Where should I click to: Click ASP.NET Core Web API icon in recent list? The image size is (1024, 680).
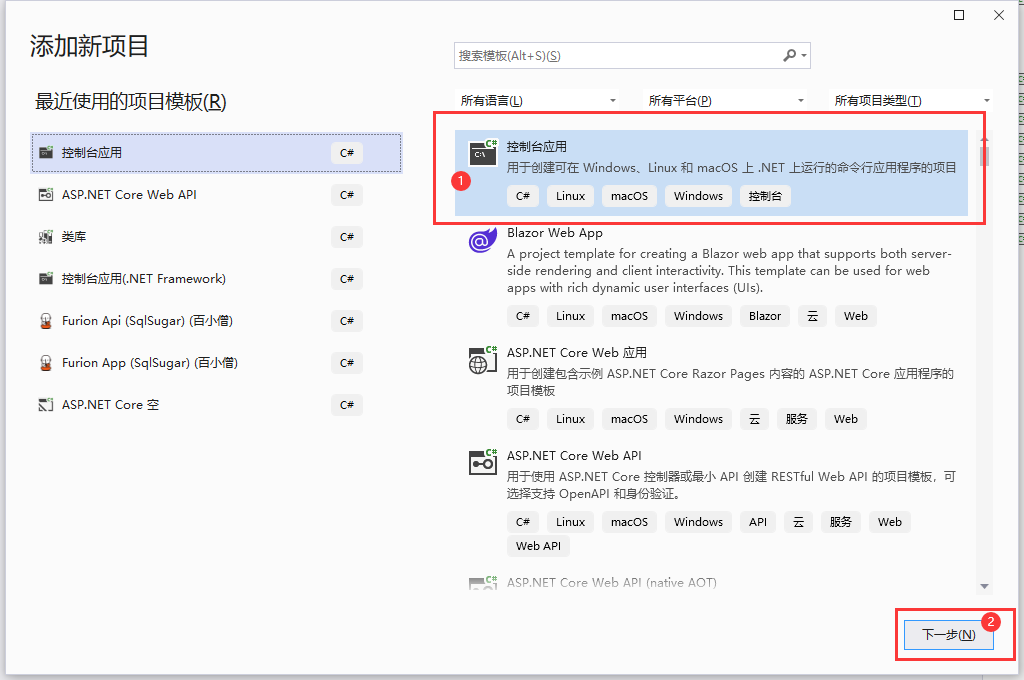[46, 195]
